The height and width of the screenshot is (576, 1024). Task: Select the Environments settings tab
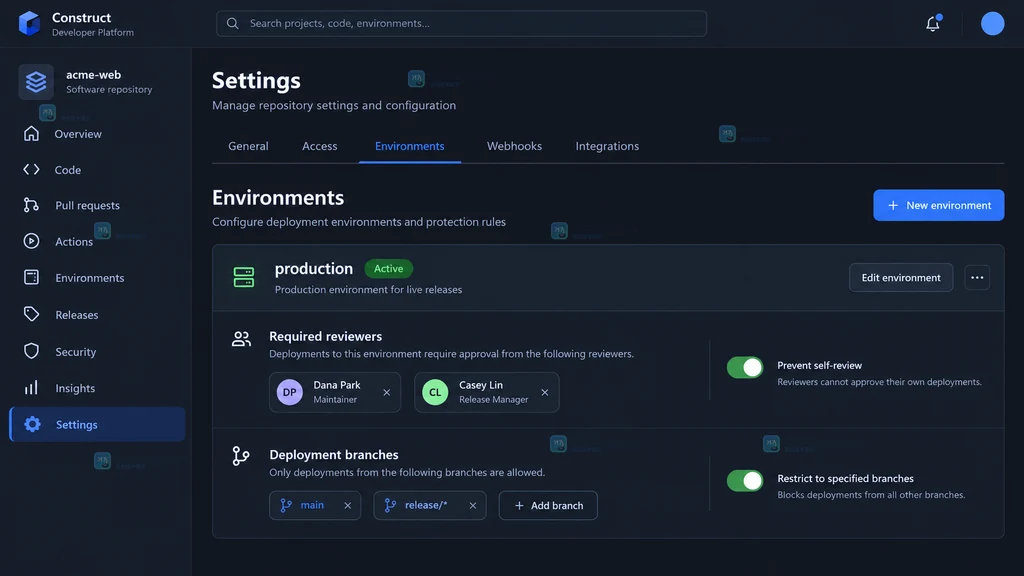409,146
